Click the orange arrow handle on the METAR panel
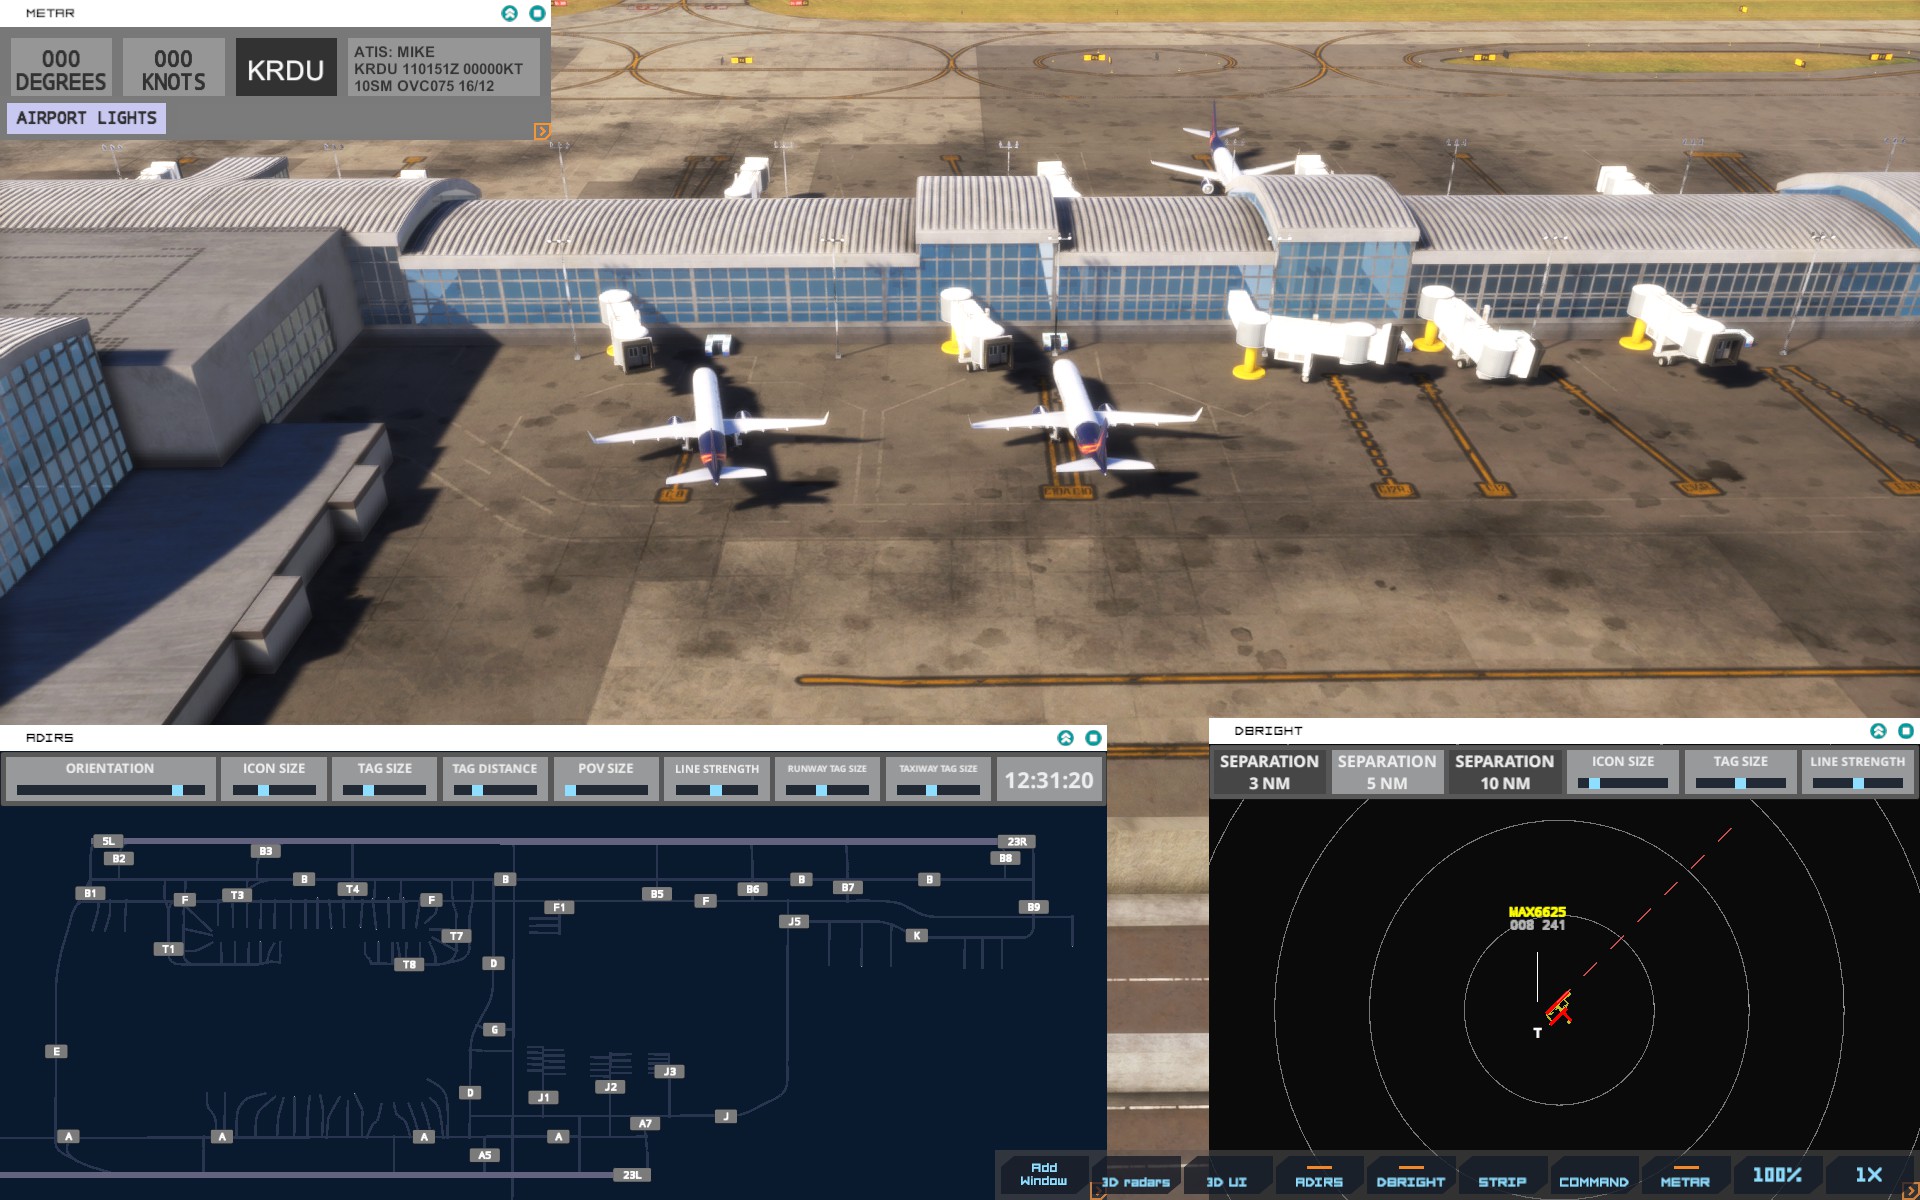 [542, 131]
